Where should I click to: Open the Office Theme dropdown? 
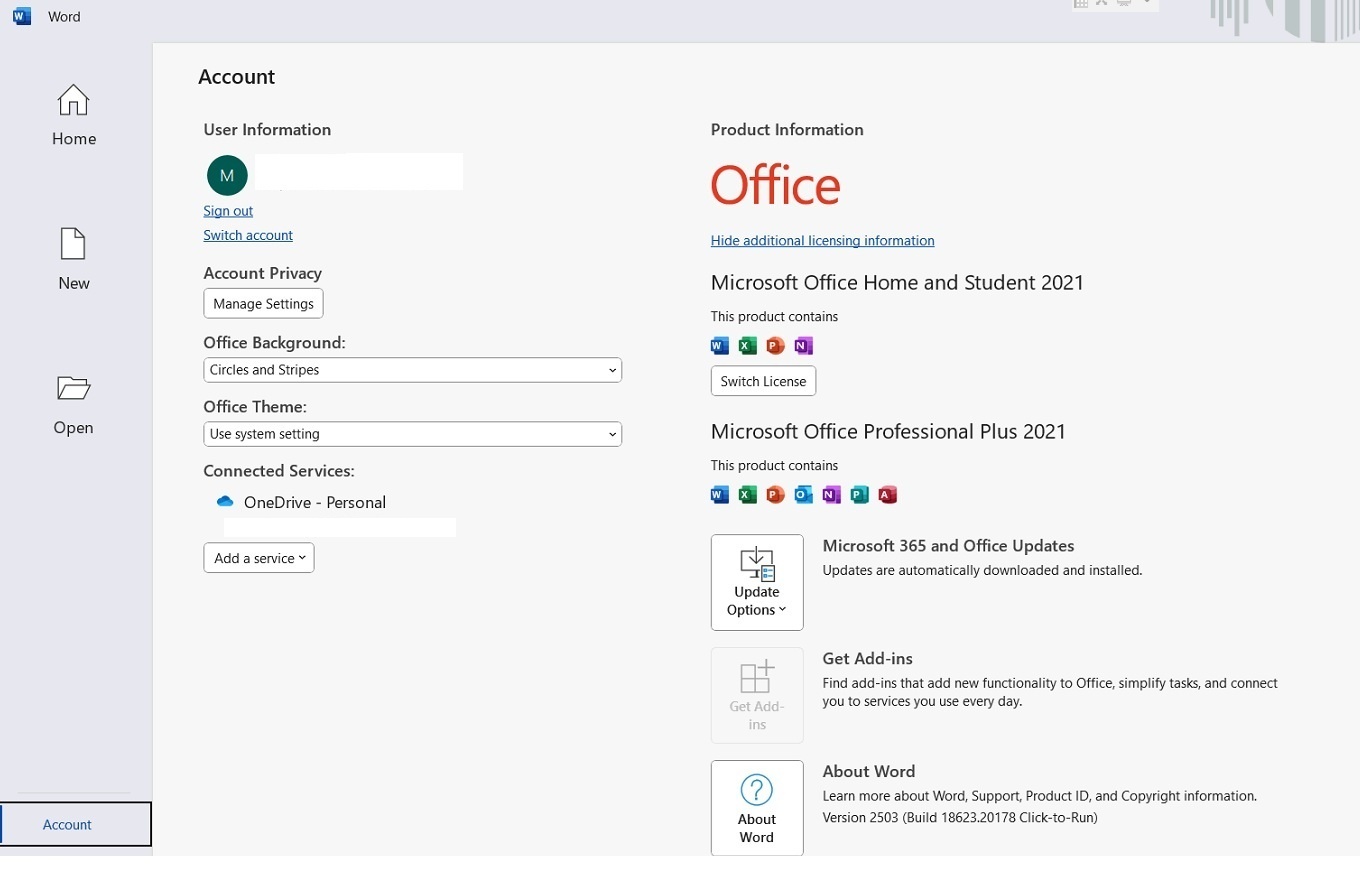pyautogui.click(x=412, y=434)
